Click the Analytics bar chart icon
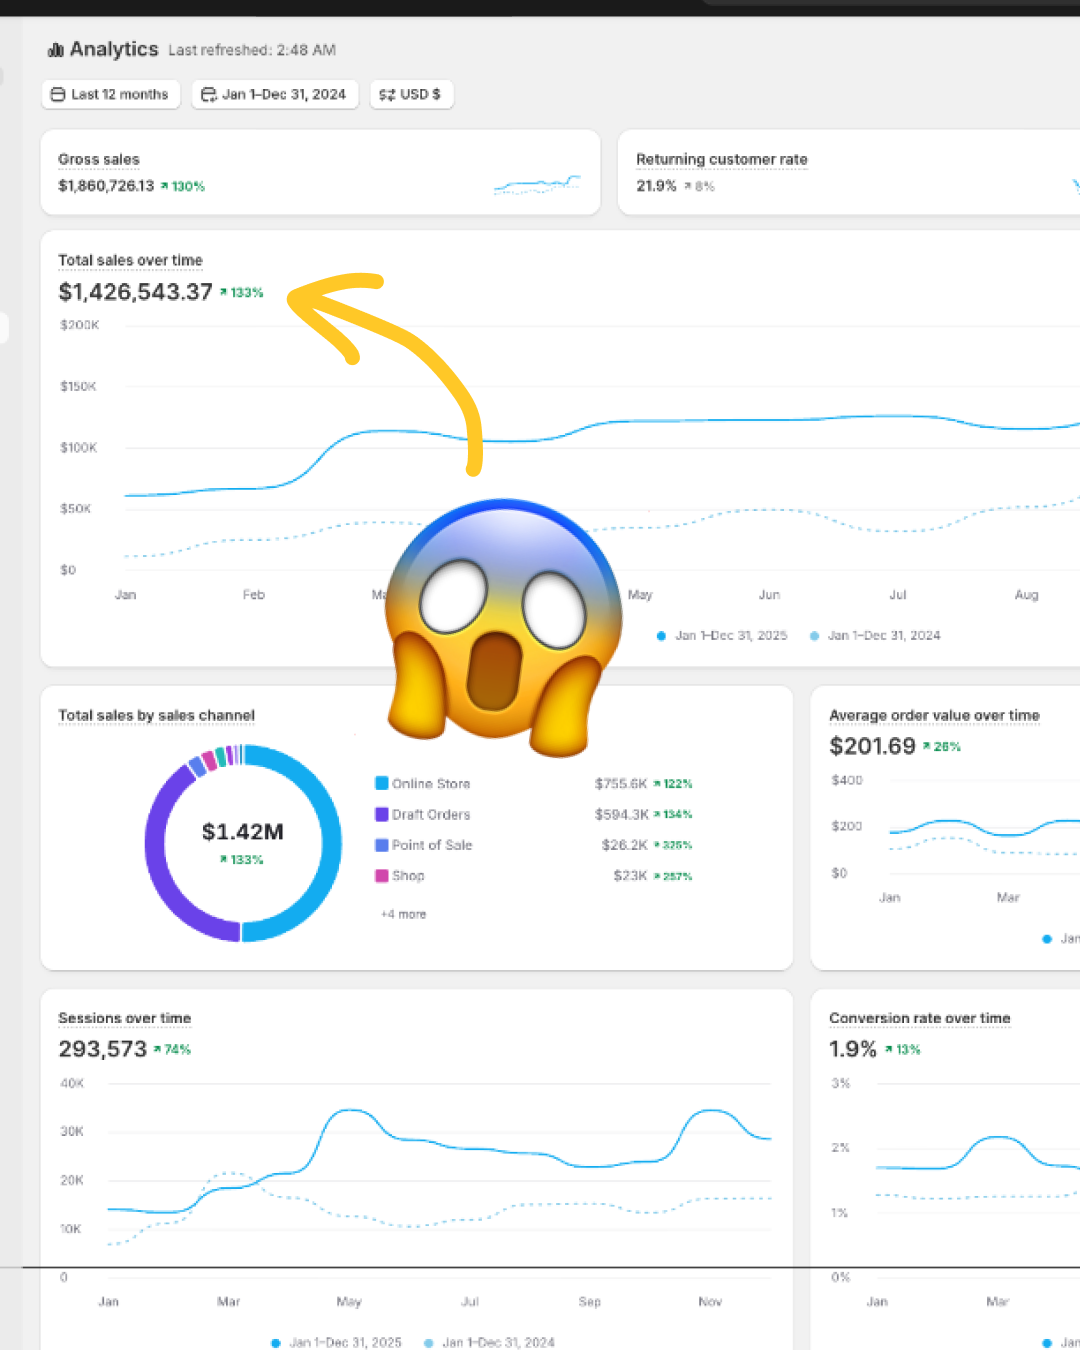This screenshot has width=1080, height=1350. pos(55,49)
